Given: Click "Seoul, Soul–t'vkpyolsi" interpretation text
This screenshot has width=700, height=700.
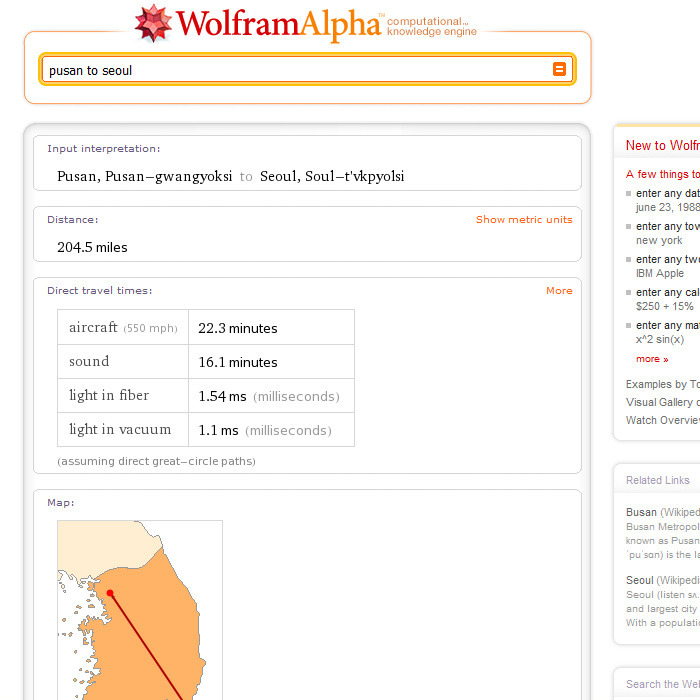Looking at the screenshot, I should (332, 176).
